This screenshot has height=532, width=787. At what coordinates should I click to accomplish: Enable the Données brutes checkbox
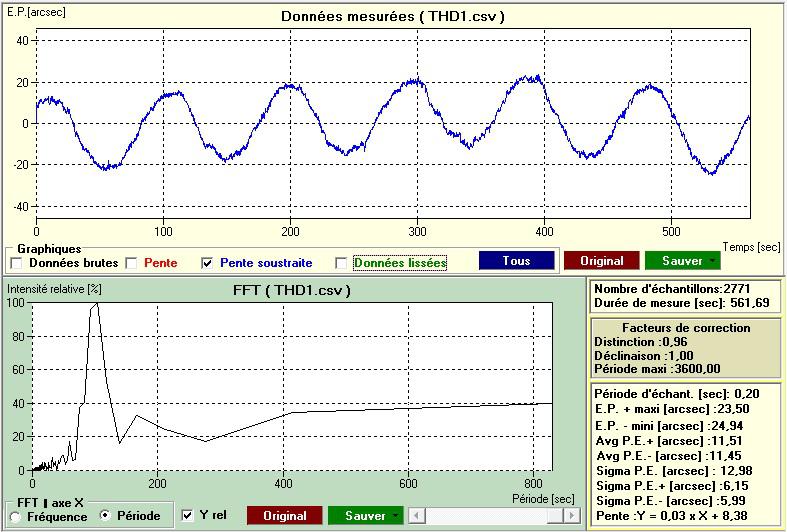coord(17,262)
